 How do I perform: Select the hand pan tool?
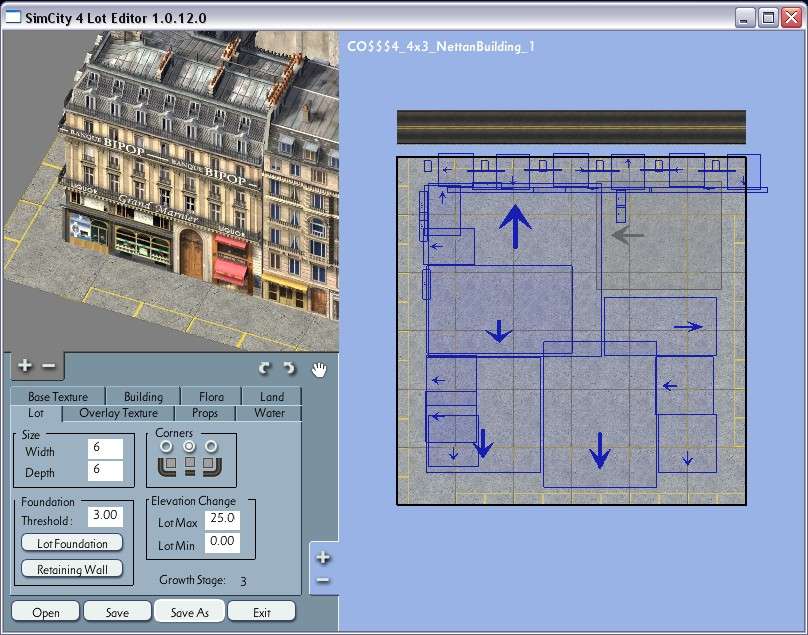coord(319,369)
